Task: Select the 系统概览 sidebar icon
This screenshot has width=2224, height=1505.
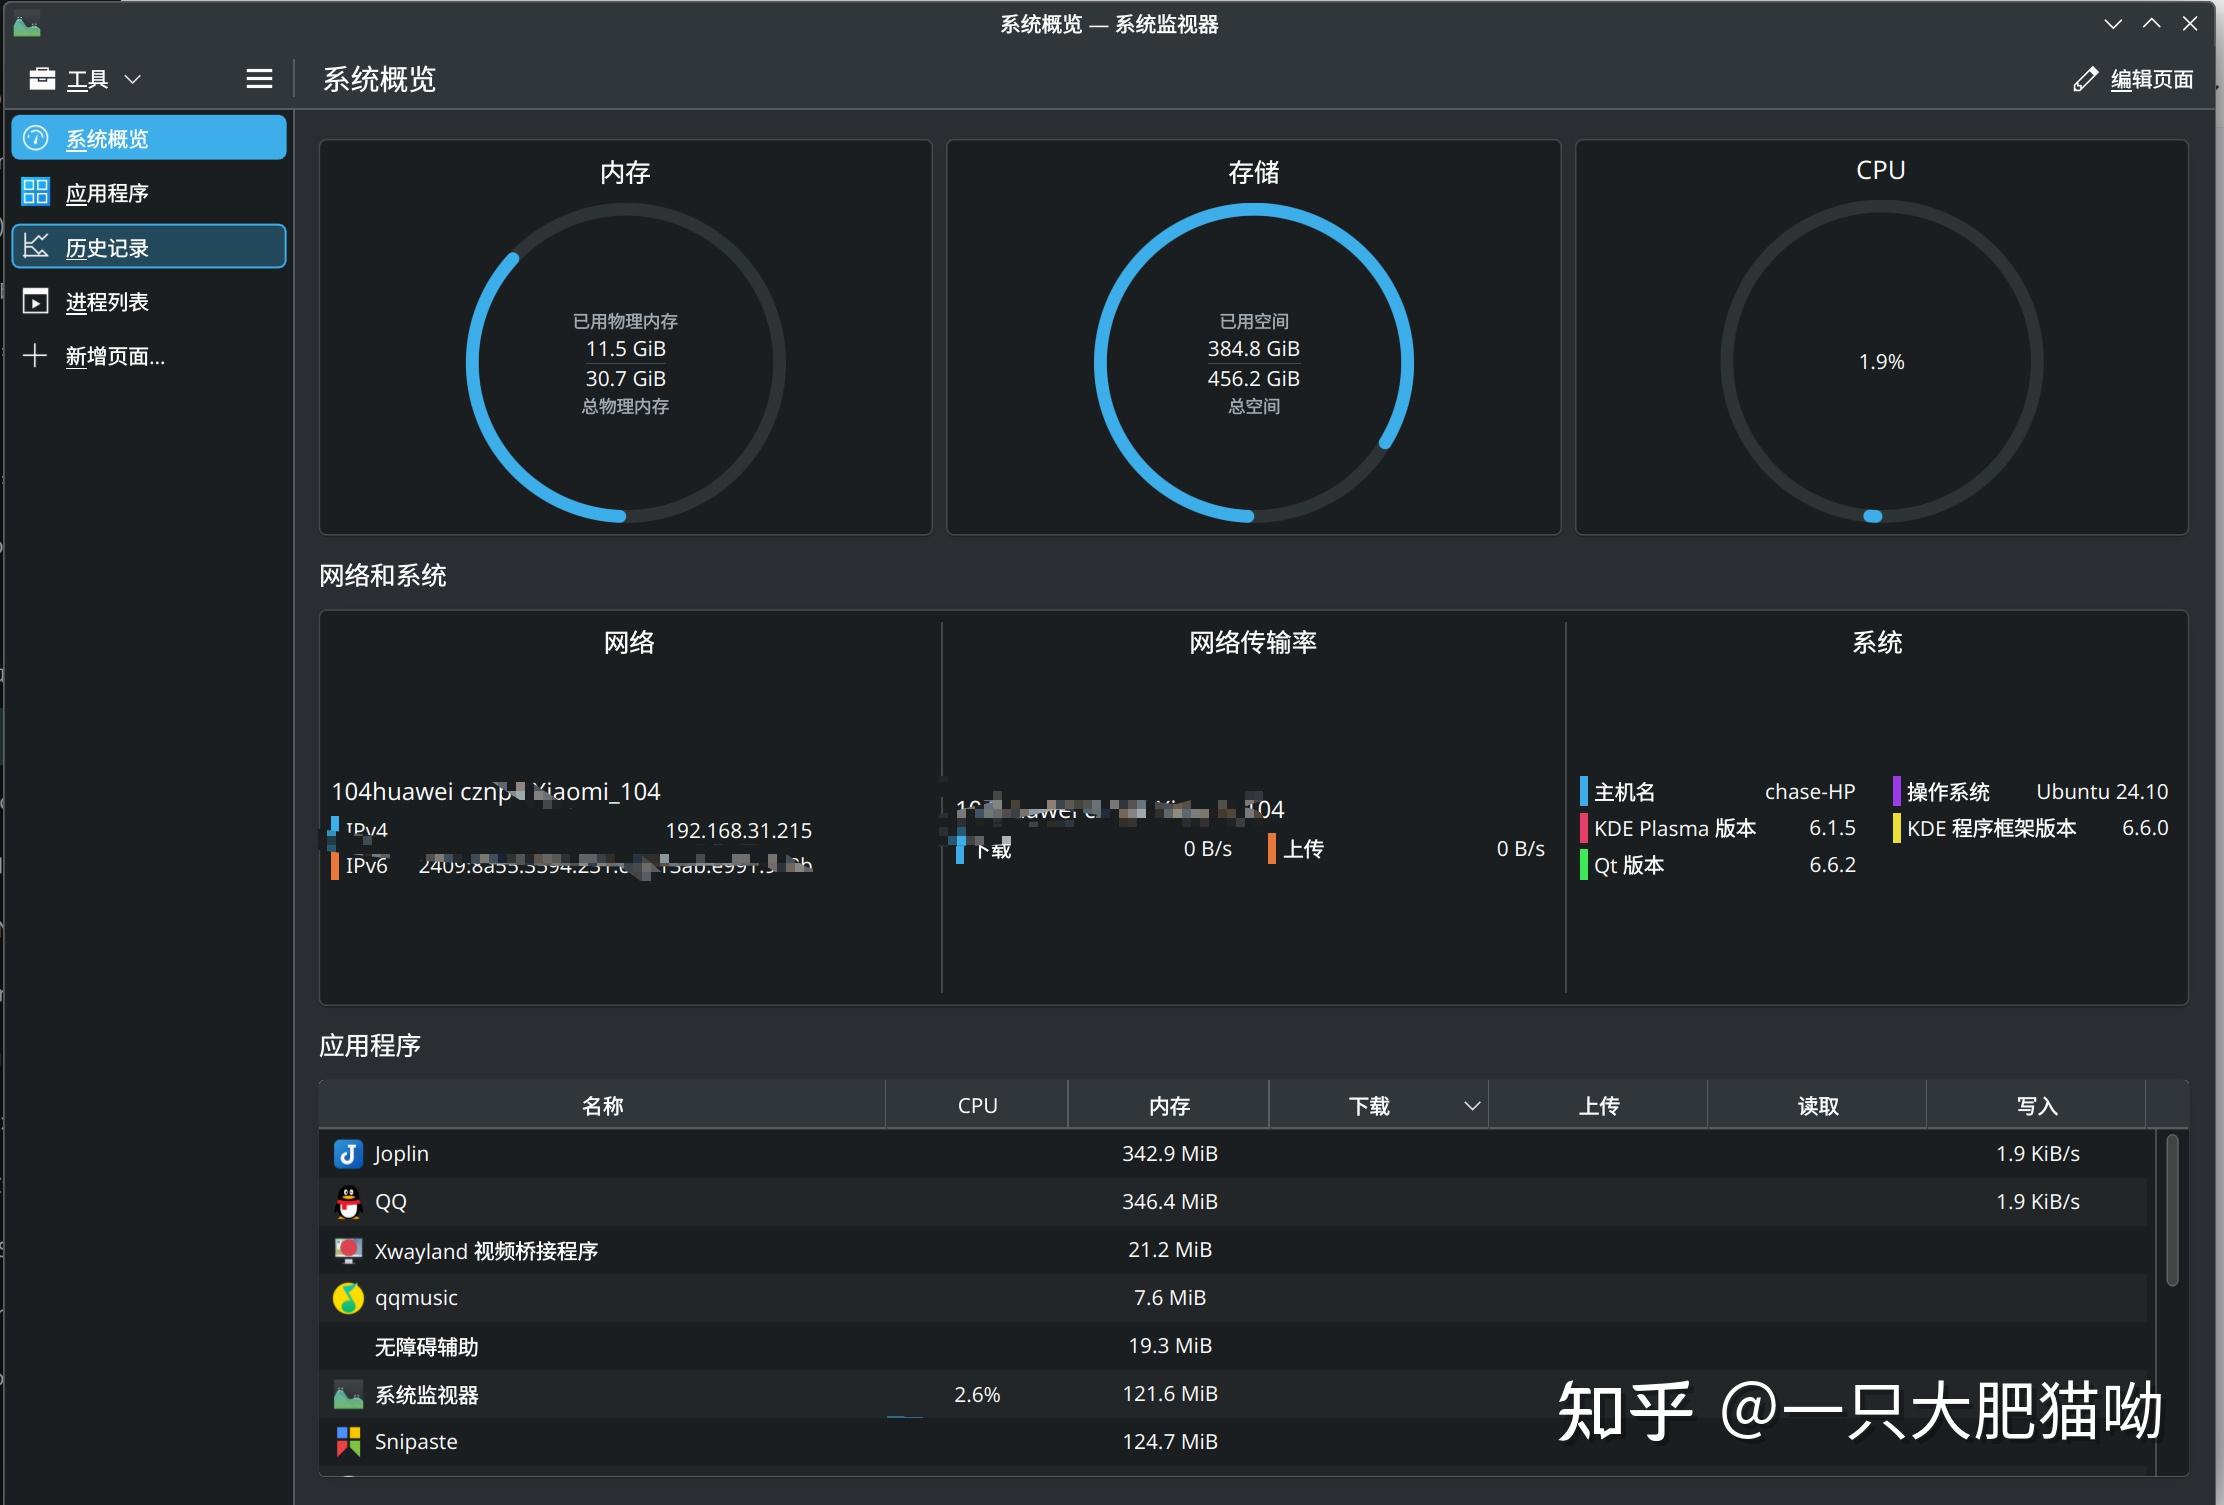Action: (x=36, y=138)
